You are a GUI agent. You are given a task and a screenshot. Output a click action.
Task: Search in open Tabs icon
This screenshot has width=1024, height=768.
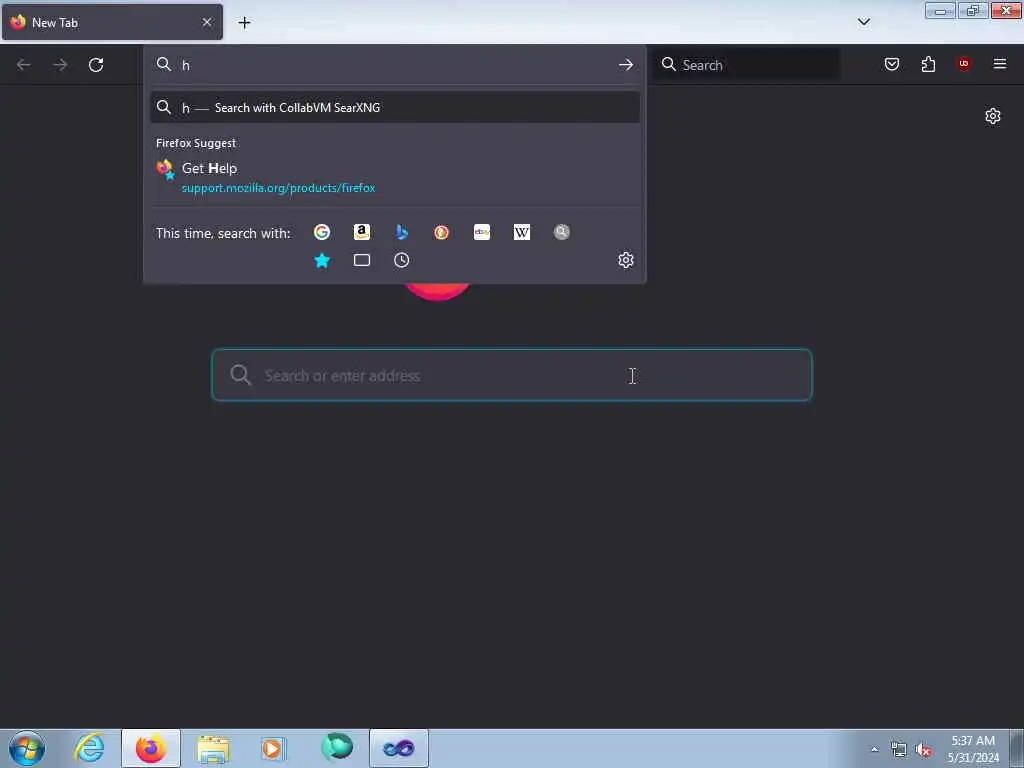362,261
